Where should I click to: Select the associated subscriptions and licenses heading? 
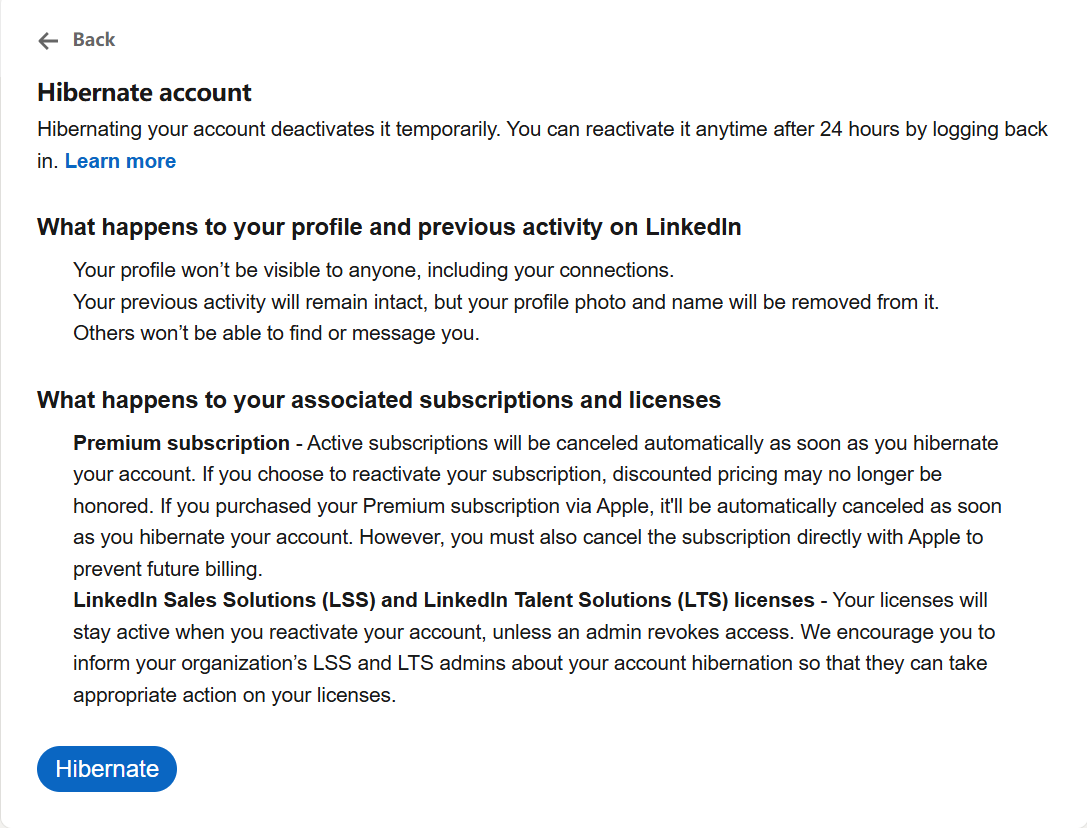point(379,400)
